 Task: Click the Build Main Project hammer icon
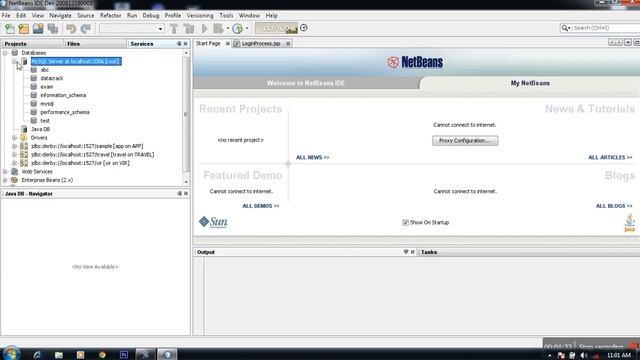(x=174, y=29)
